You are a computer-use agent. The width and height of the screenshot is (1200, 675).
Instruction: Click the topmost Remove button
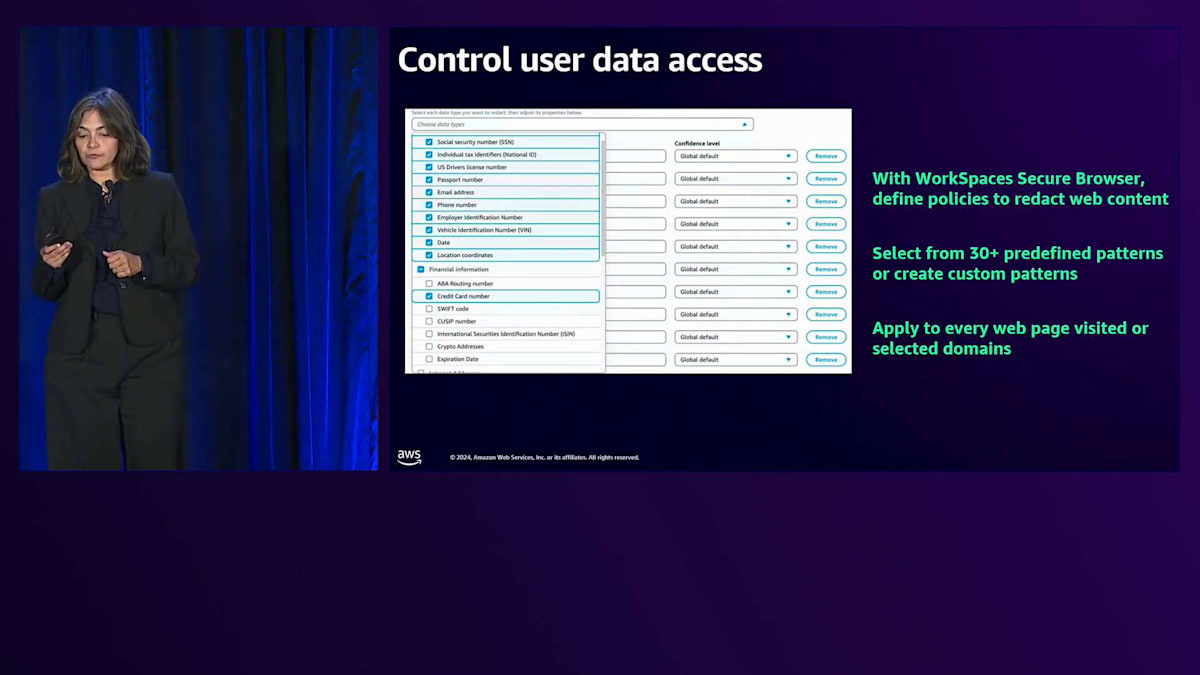(x=826, y=156)
